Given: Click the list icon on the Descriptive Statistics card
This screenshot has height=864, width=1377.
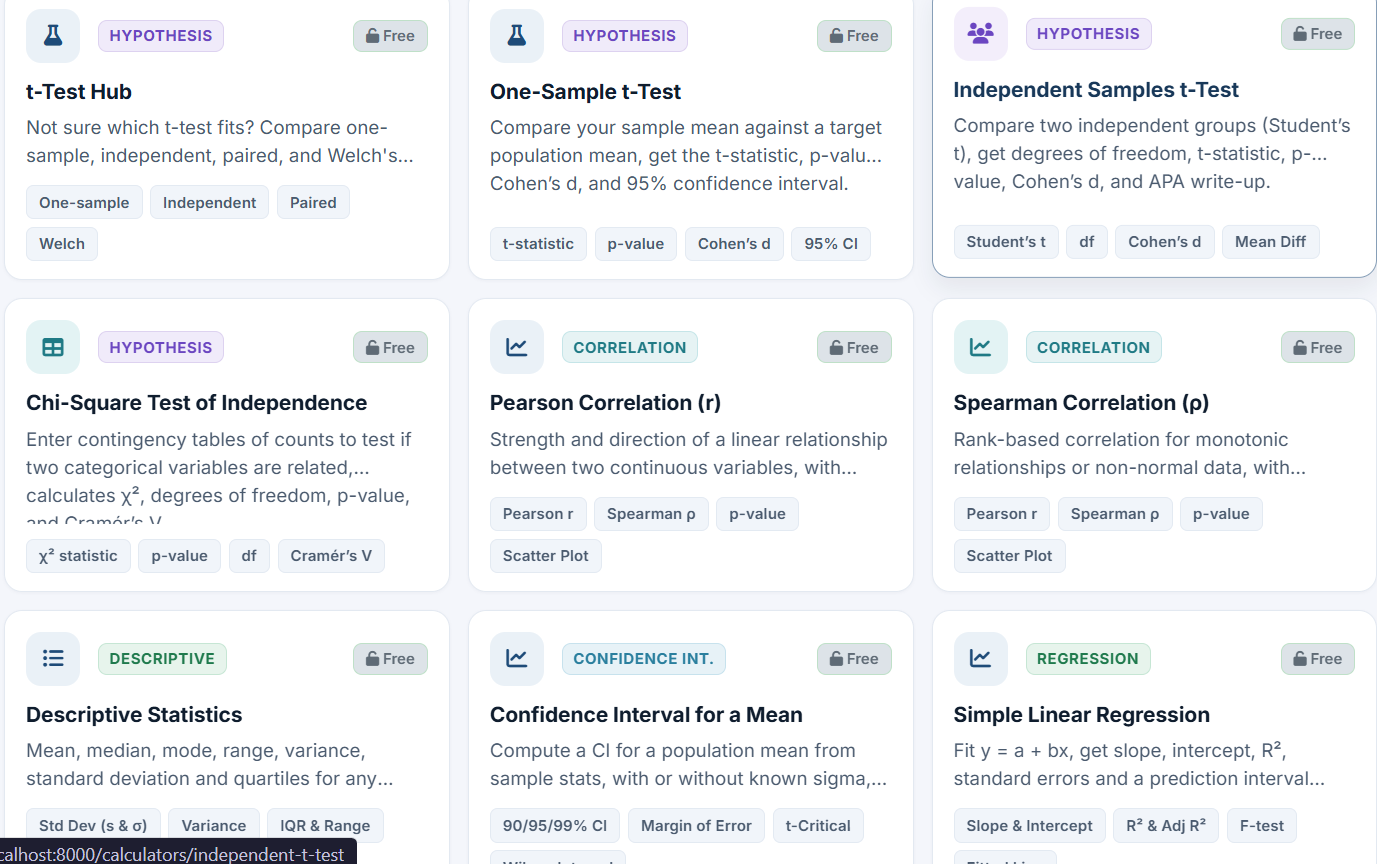Looking at the screenshot, I should [x=53, y=658].
